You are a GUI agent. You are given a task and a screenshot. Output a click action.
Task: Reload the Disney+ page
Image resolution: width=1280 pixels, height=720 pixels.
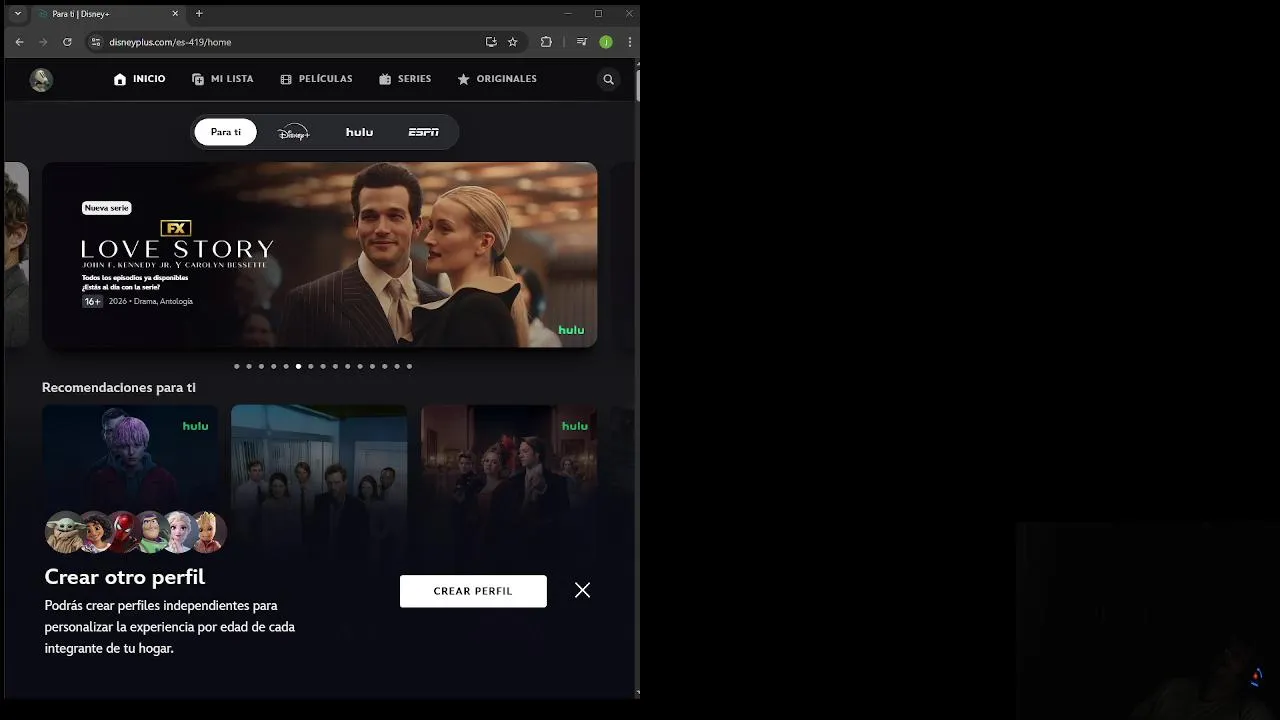click(67, 42)
